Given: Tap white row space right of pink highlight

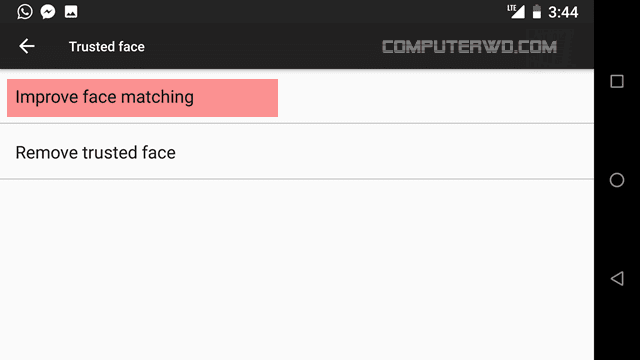Looking at the screenshot, I should [x=436, y=96].
